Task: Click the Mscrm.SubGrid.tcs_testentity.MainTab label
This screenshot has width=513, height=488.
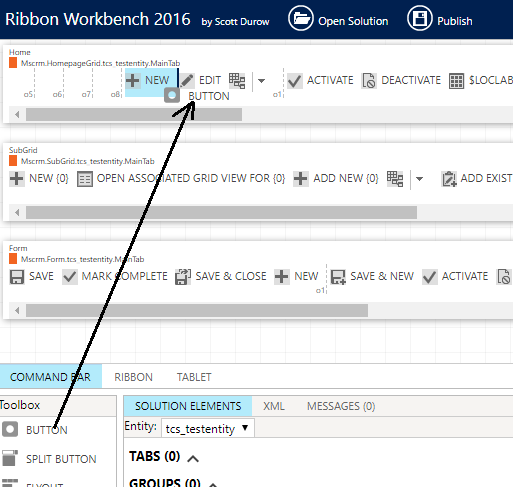Action: pos(88,161)
